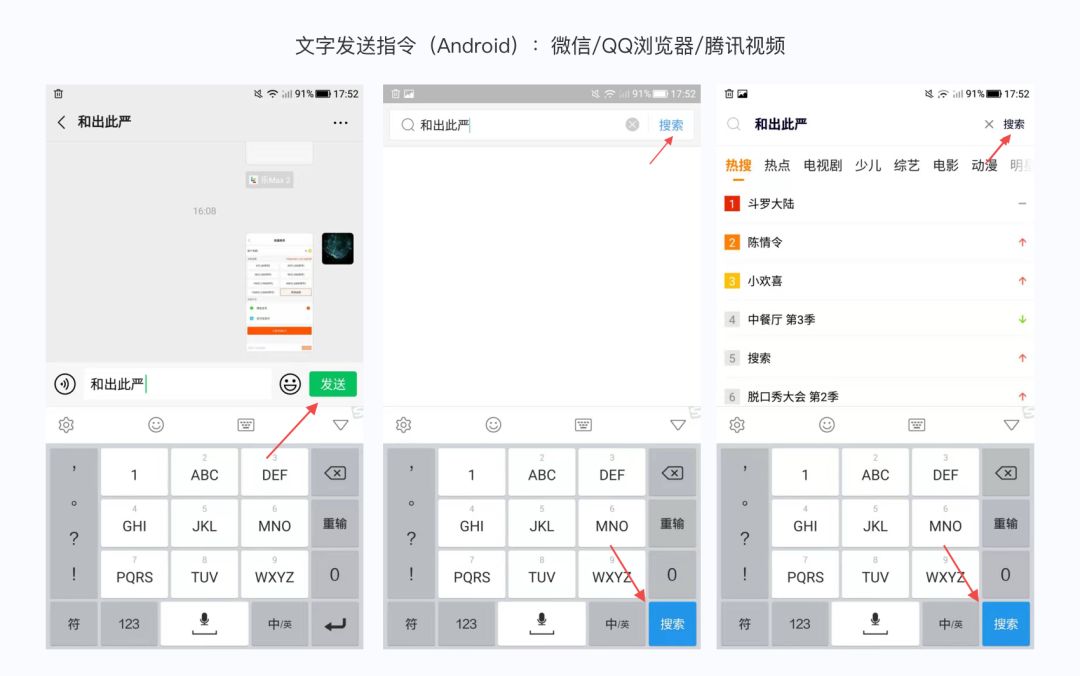The height and width of the screenshot is (676, 1080).
Task: Switch to the number layout with the 123 key
Action: coord(130,623)
